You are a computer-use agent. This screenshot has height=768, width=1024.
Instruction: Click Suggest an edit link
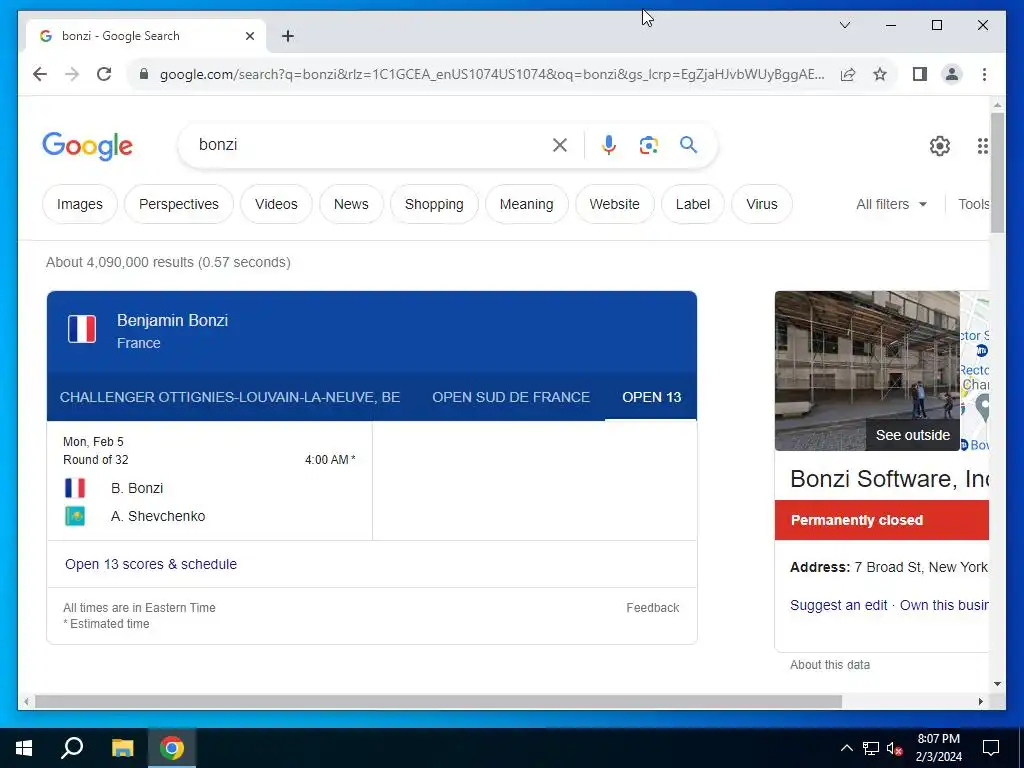tap(839, 605)
